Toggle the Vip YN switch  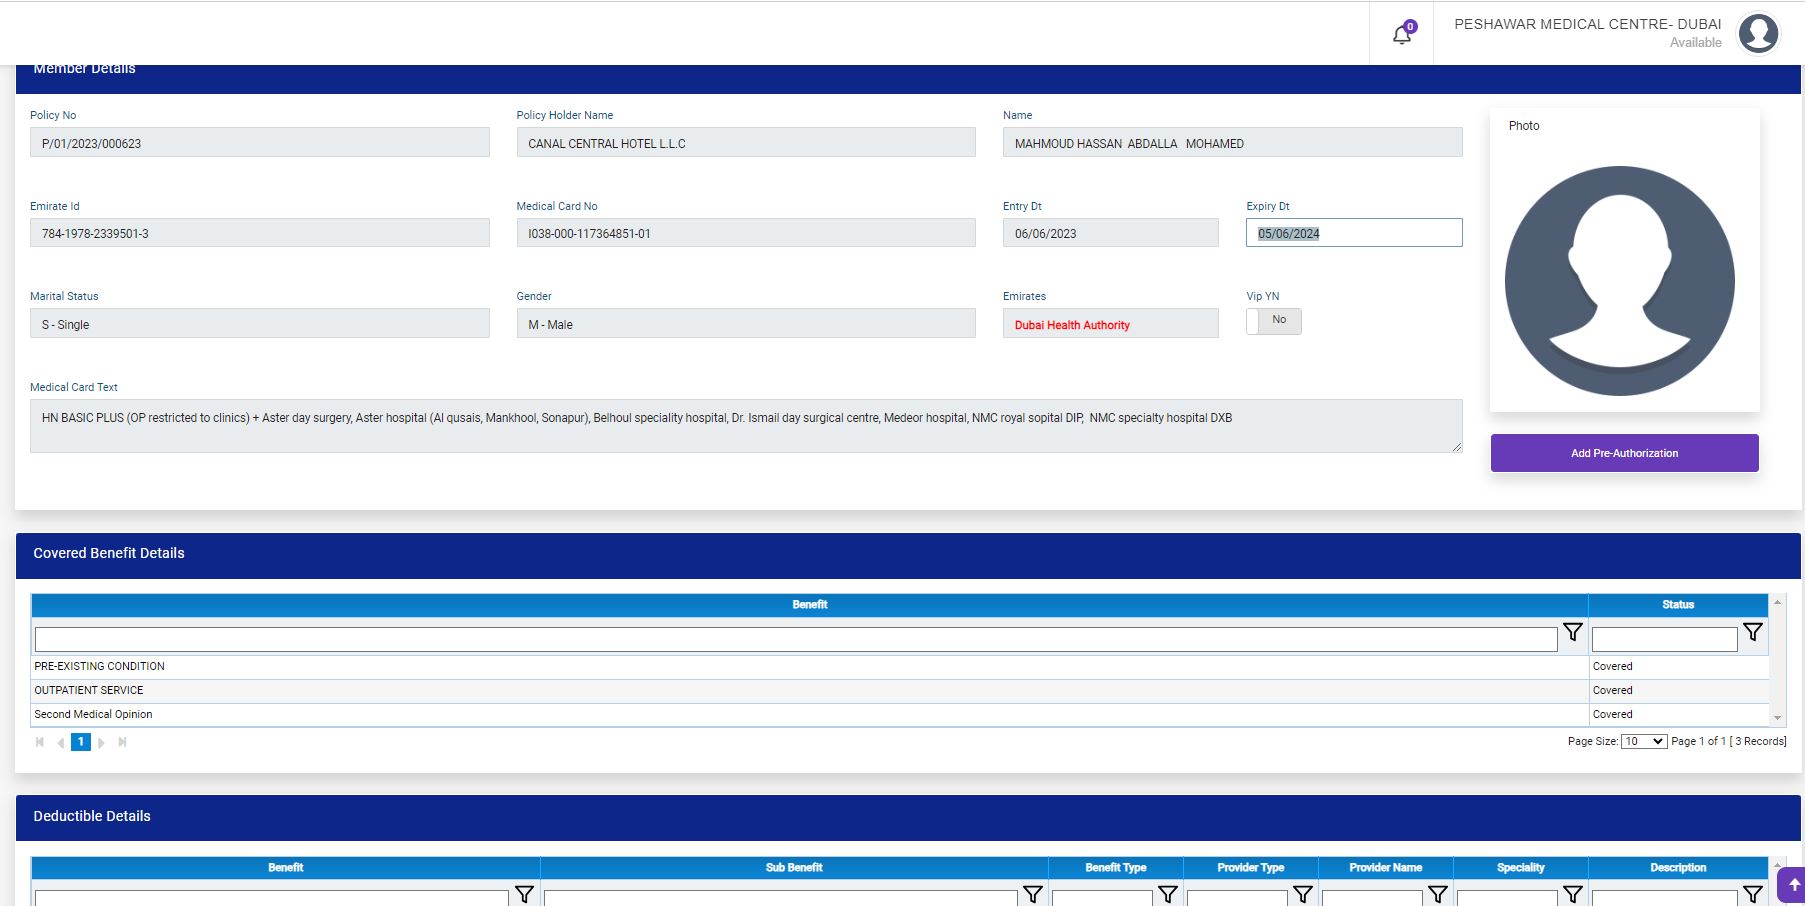coord(1273,321)
